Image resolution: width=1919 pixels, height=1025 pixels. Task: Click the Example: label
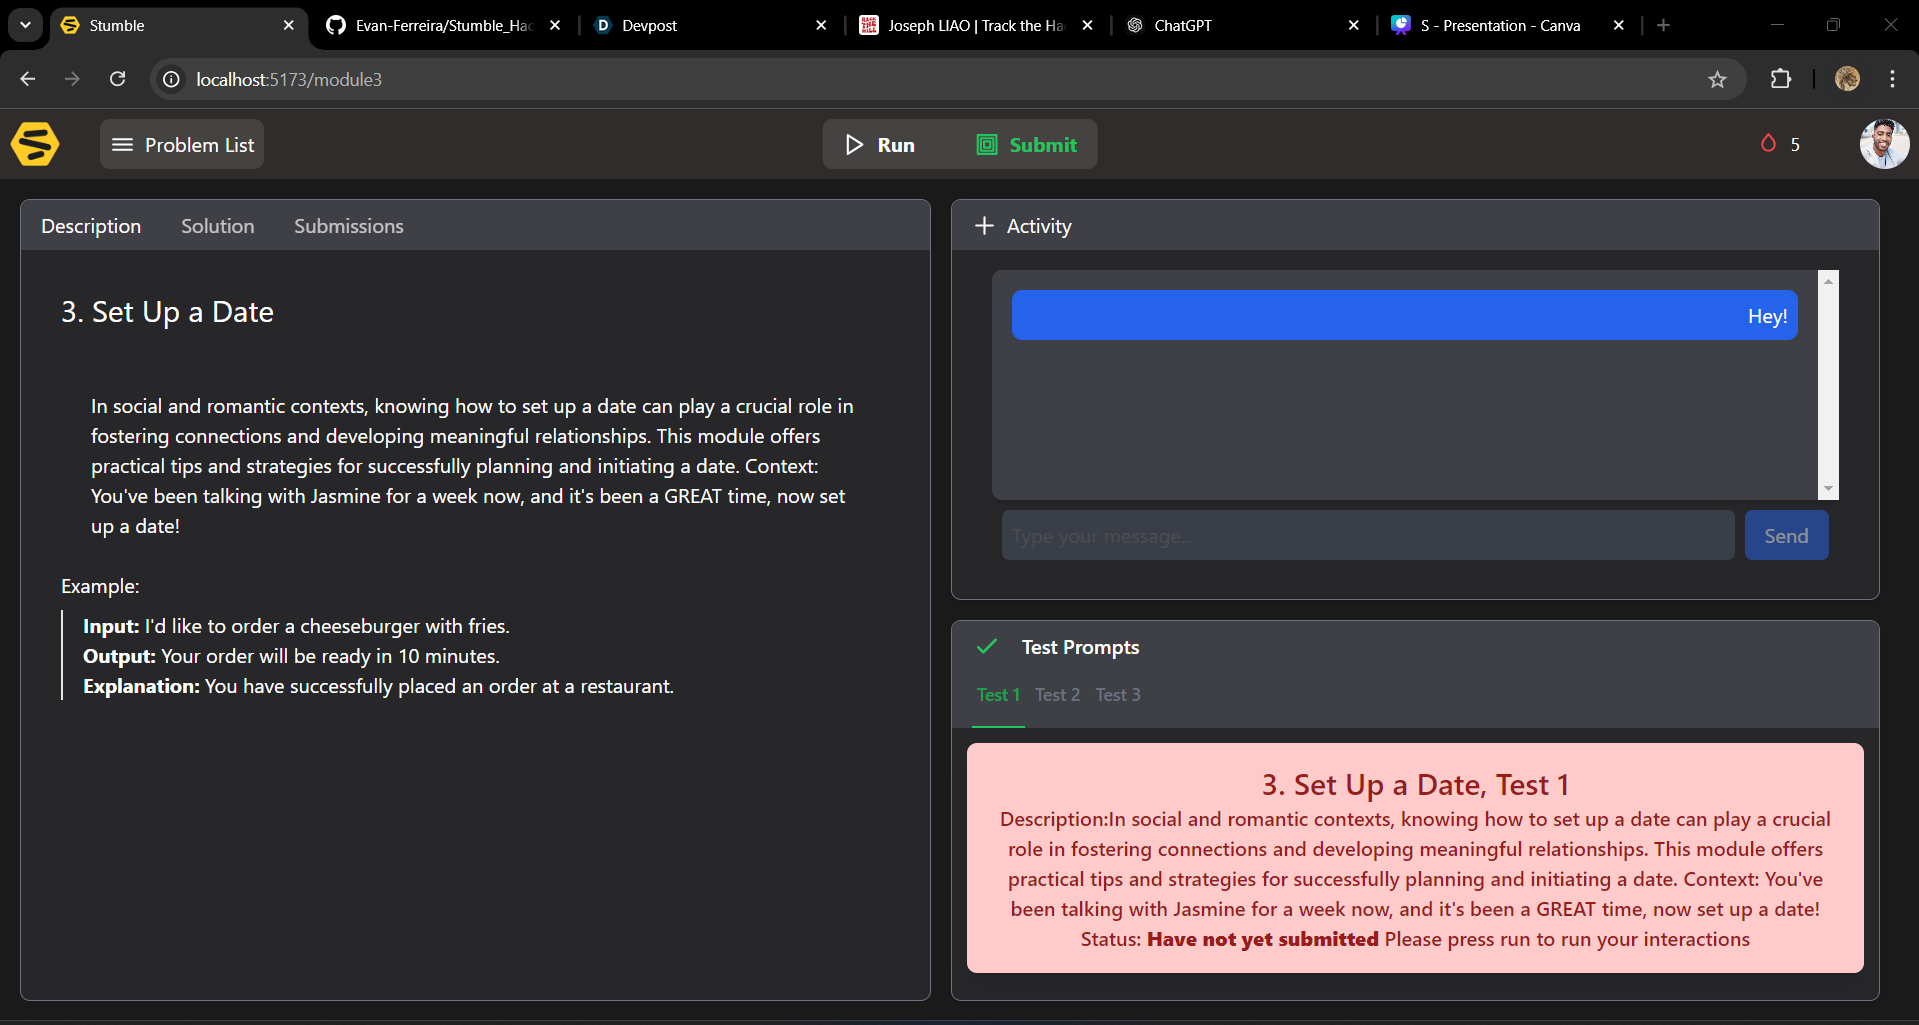pos(100,586)
